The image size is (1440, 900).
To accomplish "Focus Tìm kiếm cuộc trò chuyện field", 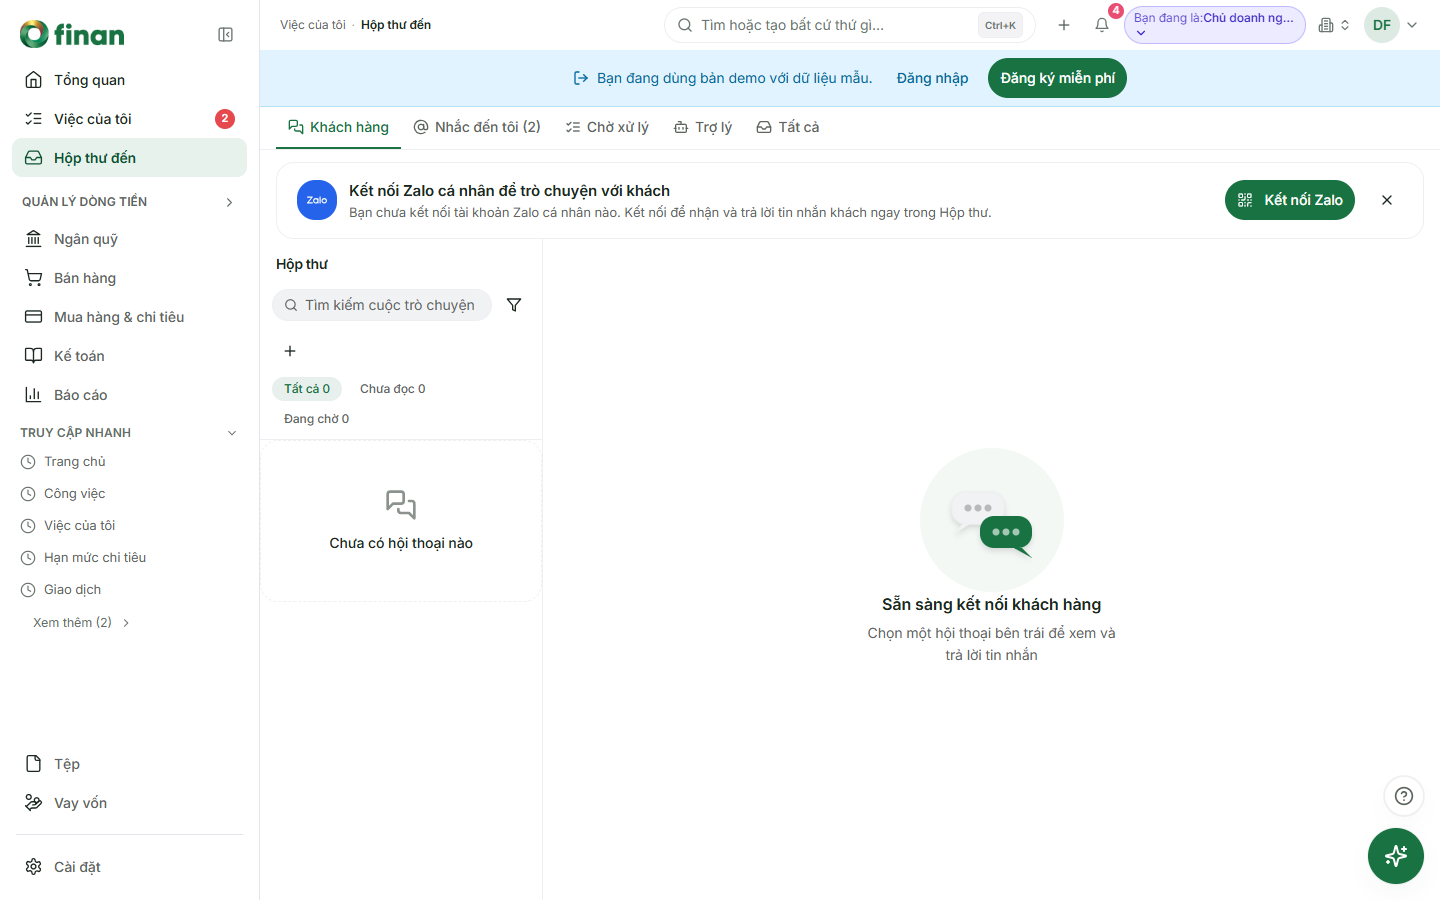I will pos(382,305).
